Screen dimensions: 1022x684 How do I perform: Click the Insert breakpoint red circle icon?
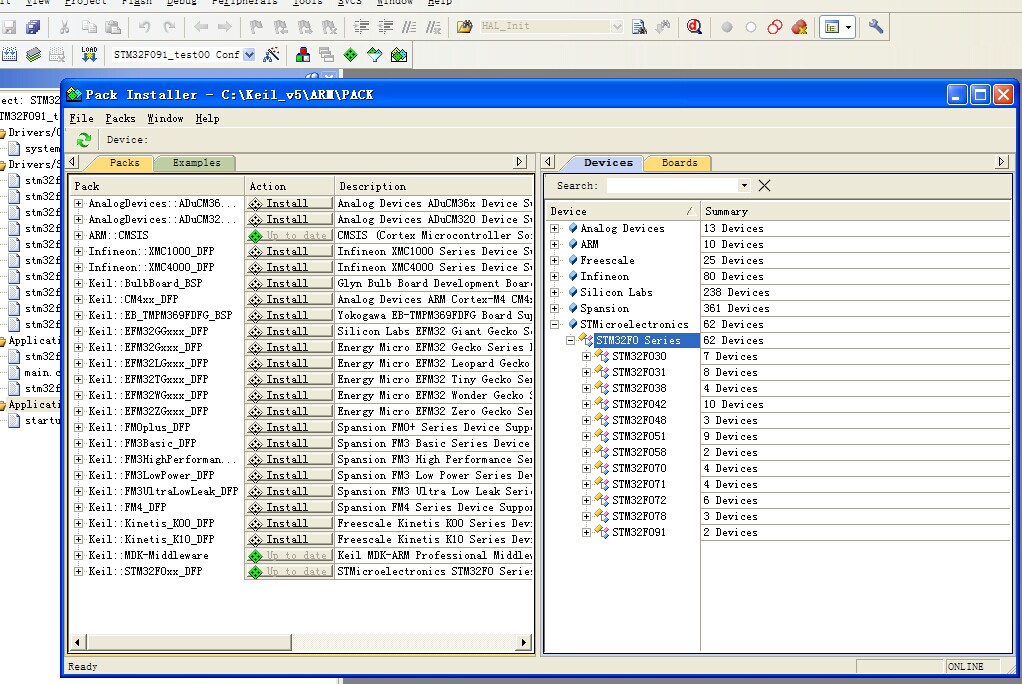pos(727,27)
